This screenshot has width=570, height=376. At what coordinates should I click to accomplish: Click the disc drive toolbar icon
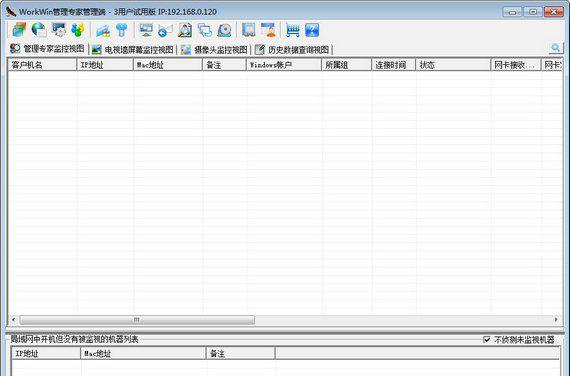pos(224,30)
